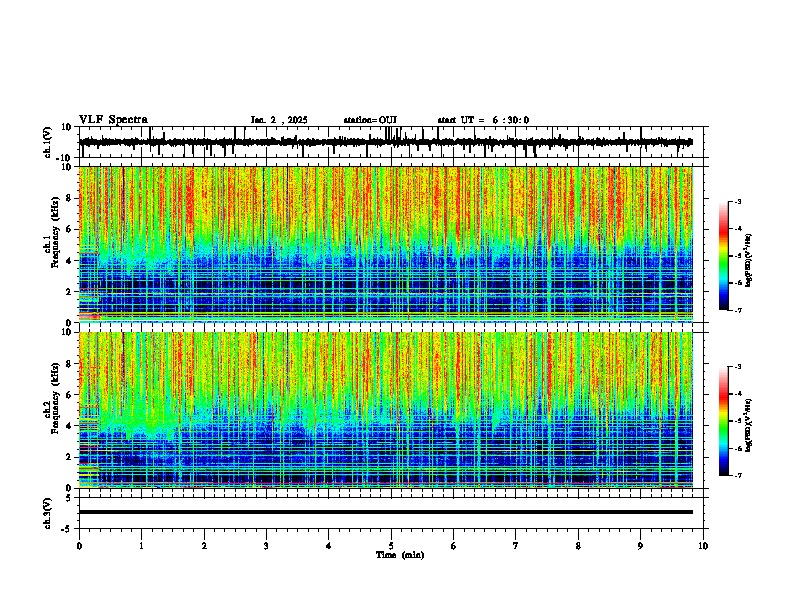The width and height of the screenshot is (792, 612).
Task: Click the "8" kHz tick on ch.2 axis
Action: tap(69, 364)
